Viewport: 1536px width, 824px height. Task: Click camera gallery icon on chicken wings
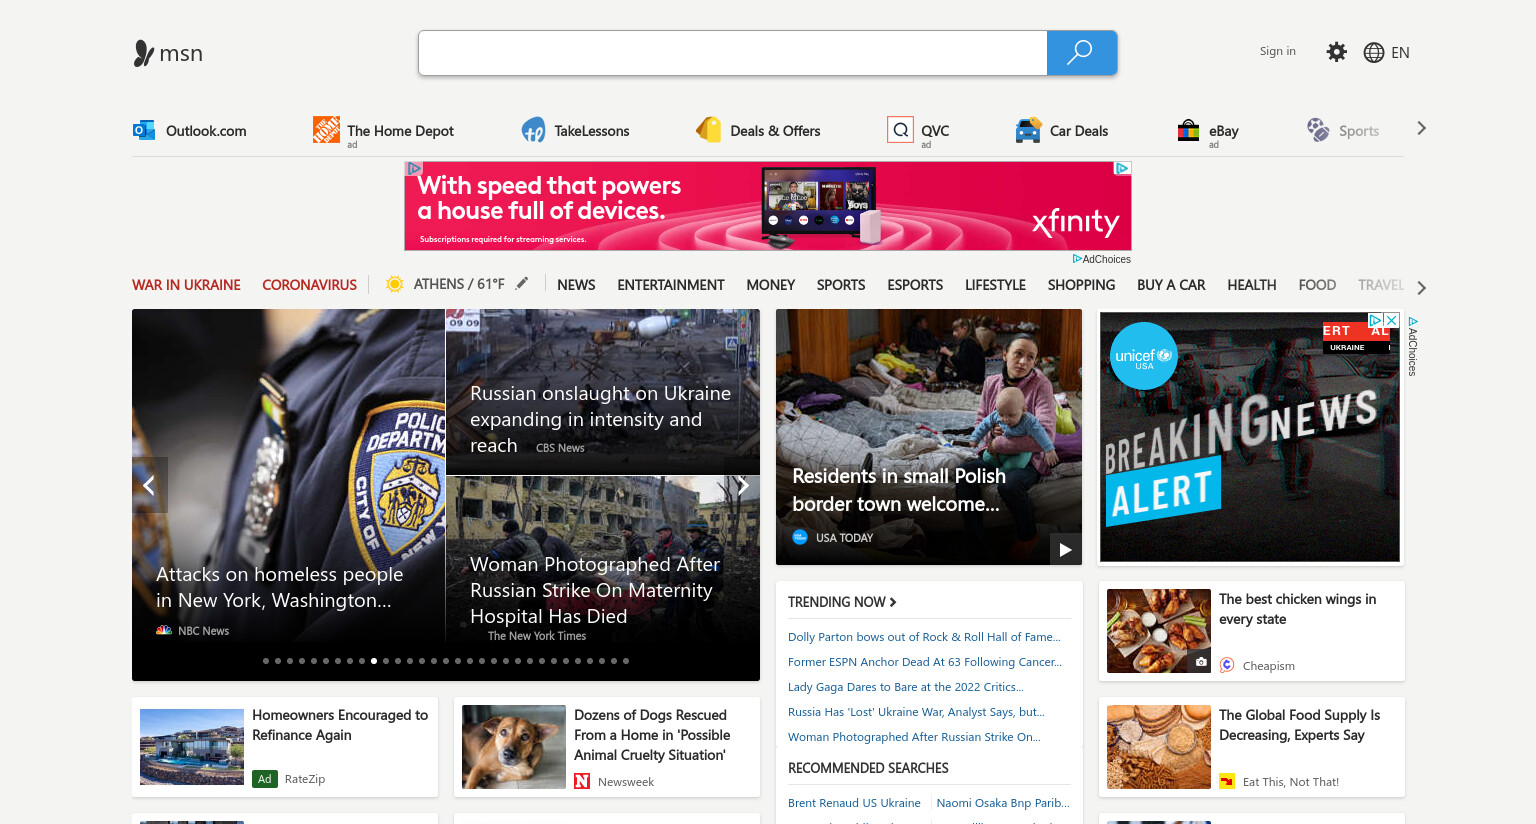coord(1201,662)
